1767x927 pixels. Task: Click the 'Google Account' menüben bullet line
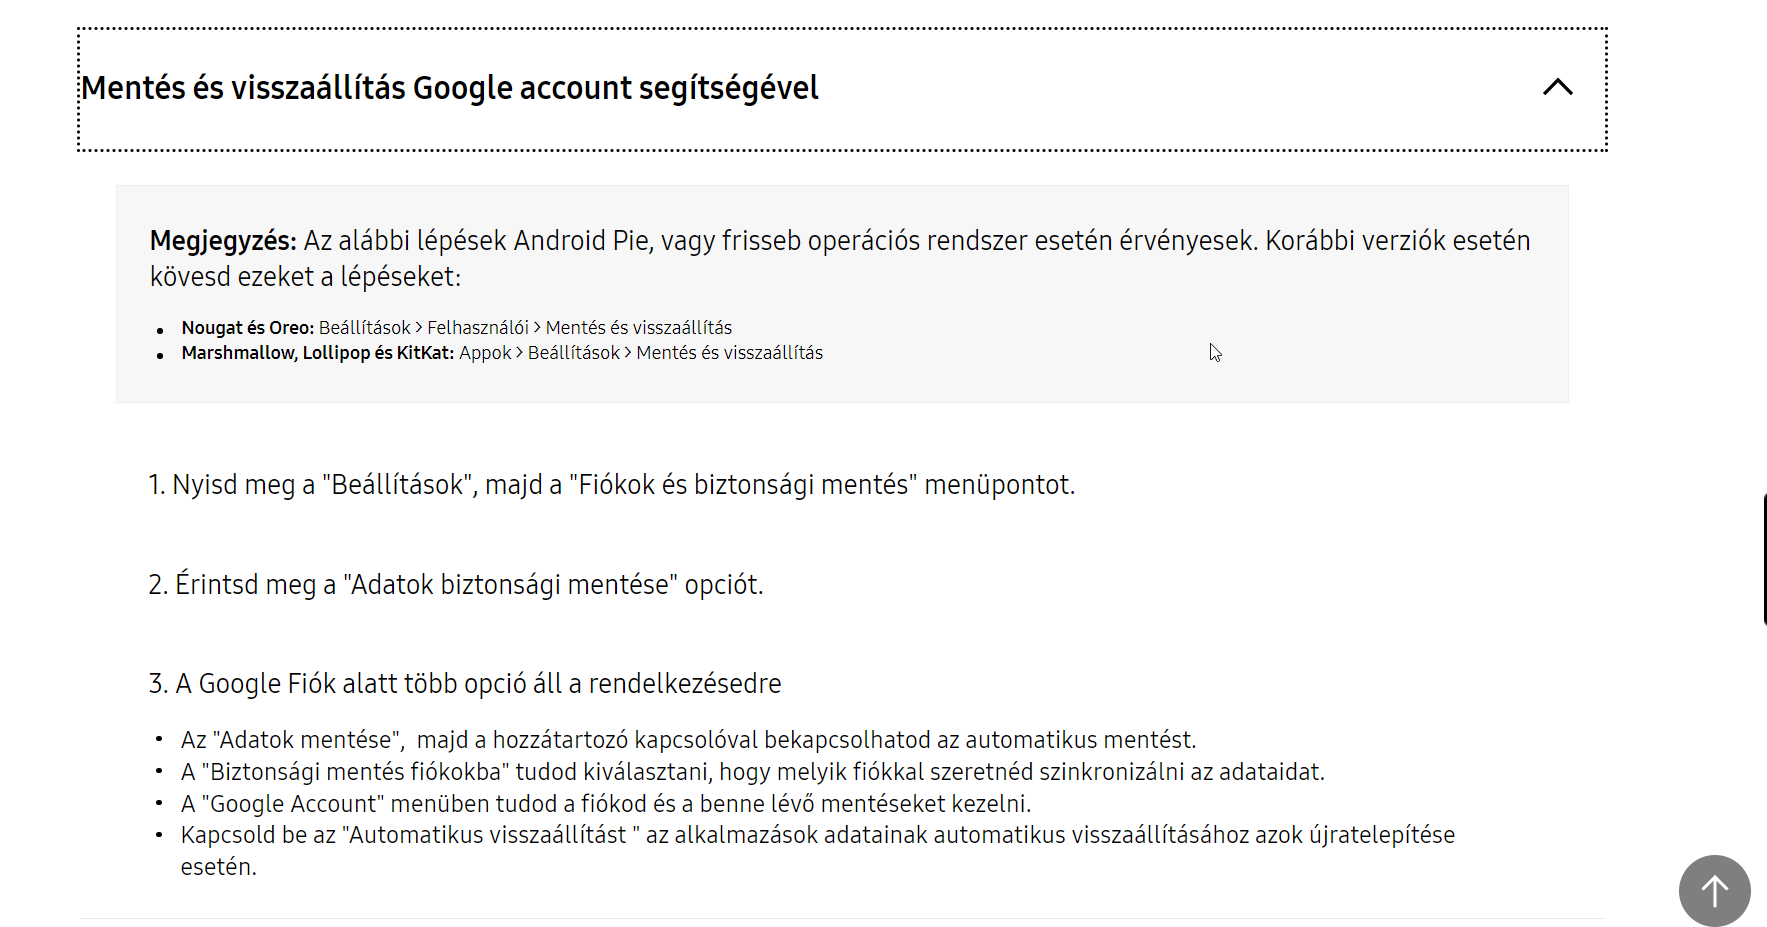point(605,804)
